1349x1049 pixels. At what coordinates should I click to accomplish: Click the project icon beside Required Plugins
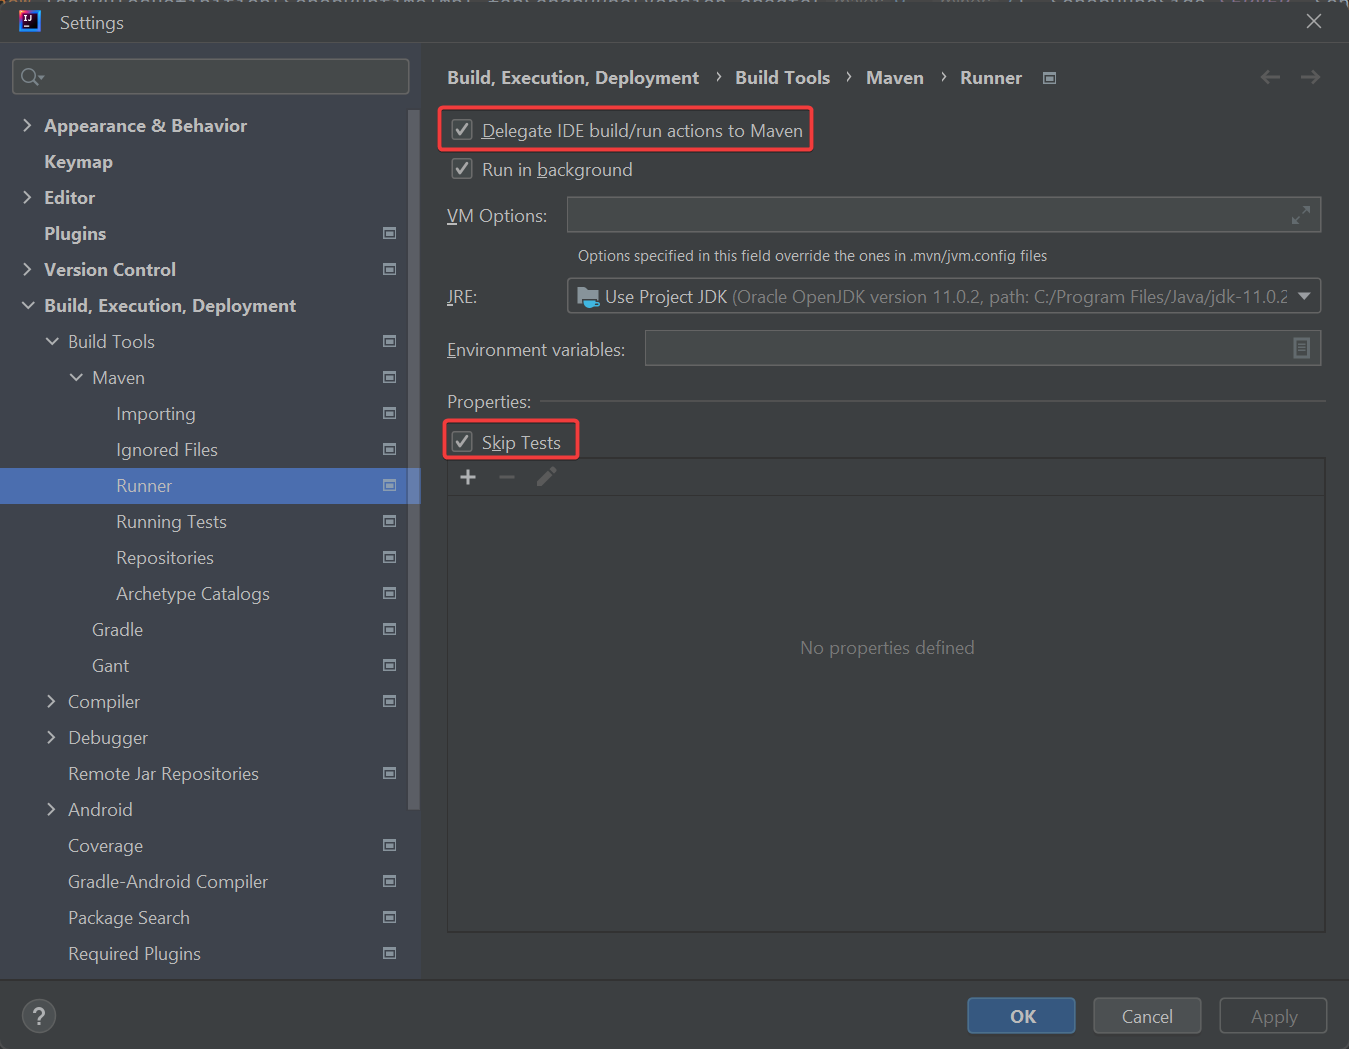point(390,953)
